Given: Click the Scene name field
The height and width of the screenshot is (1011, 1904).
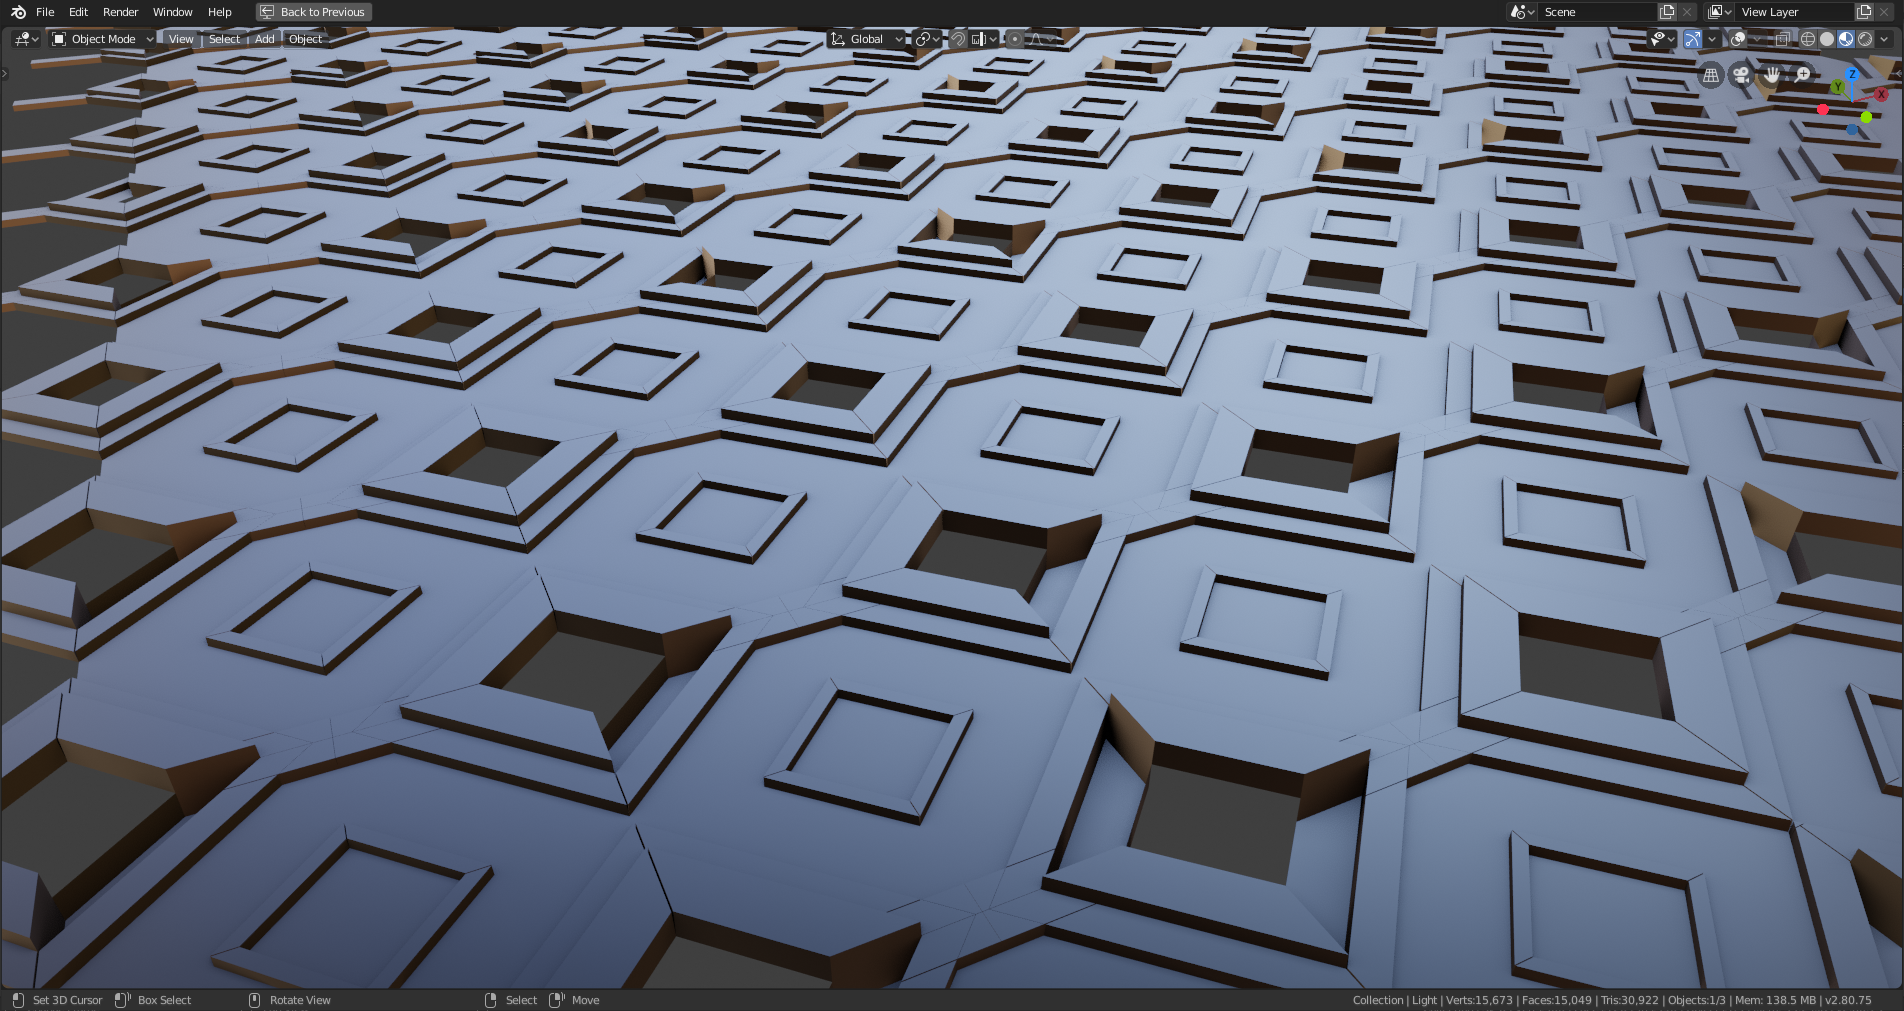Looking at the screenshot, I should [1596, 12].
